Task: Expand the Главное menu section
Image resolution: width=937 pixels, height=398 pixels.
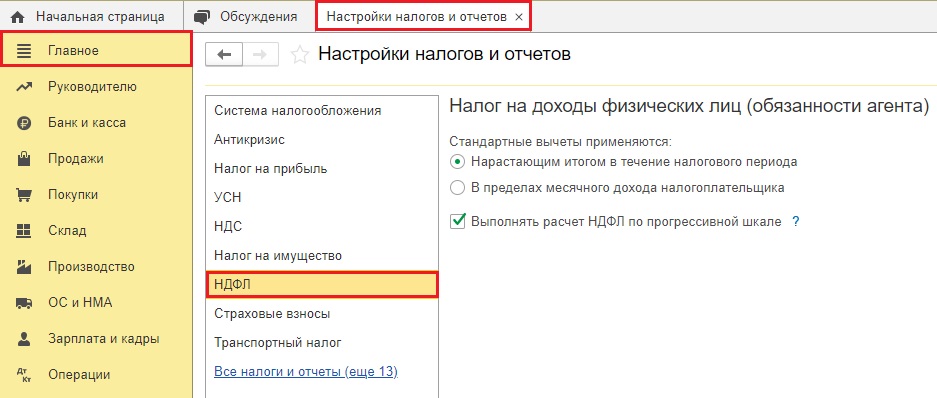Action: [x=96, y=50]
